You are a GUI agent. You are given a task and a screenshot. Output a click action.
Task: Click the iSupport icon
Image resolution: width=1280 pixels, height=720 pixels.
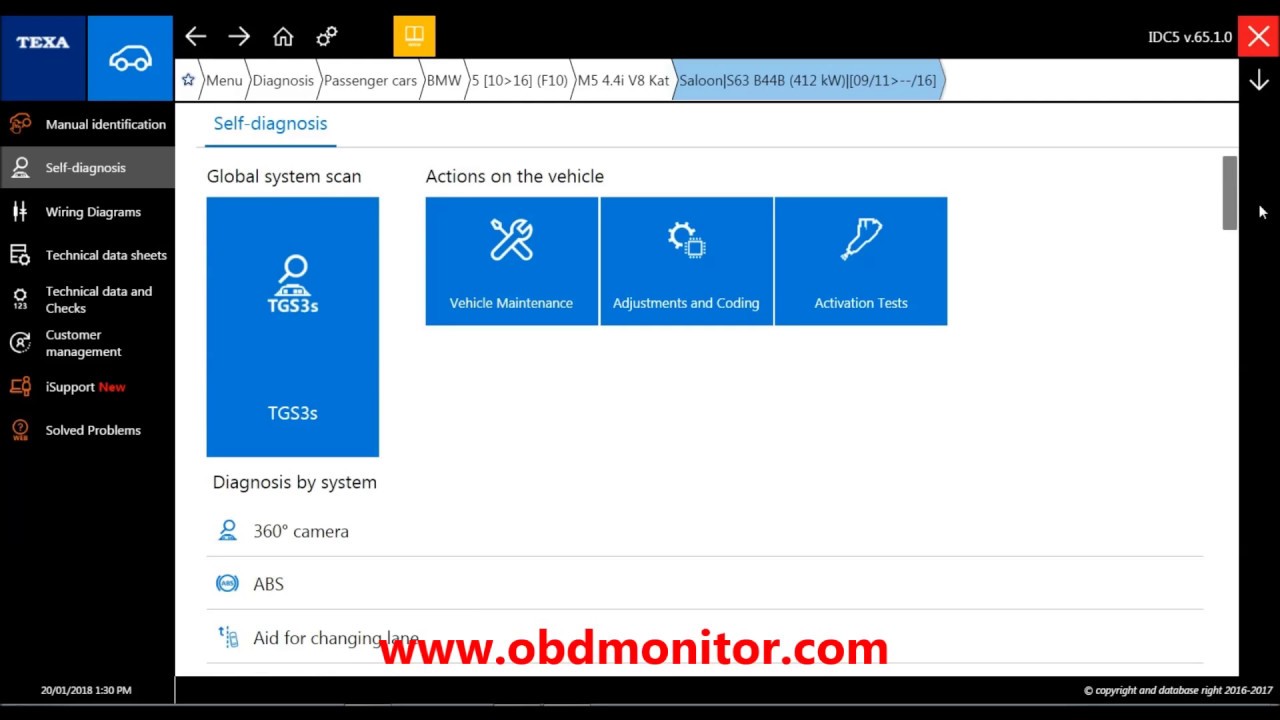pos(20,387)
